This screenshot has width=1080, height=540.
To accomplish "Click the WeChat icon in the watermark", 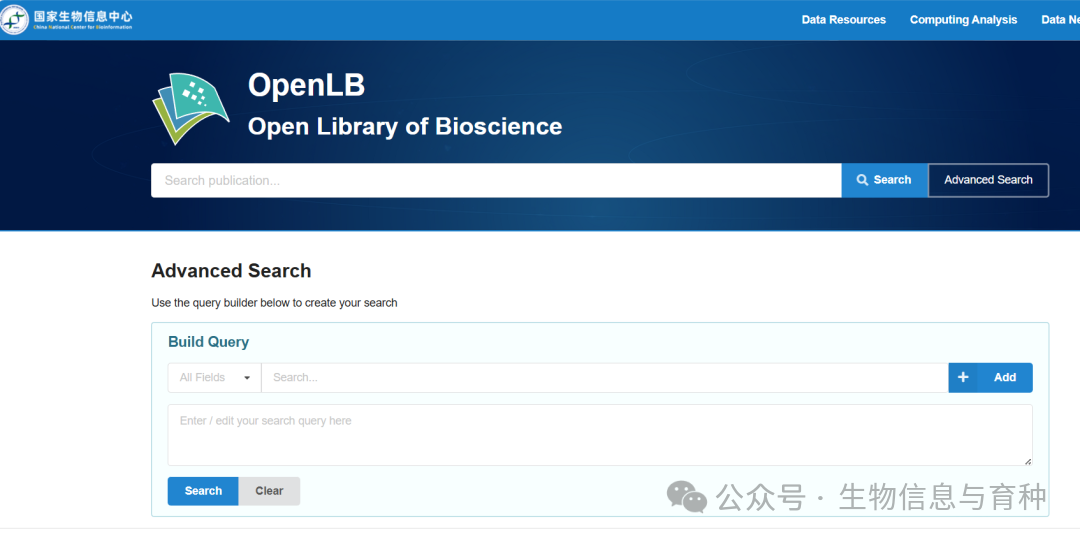I will click(686, 496).
